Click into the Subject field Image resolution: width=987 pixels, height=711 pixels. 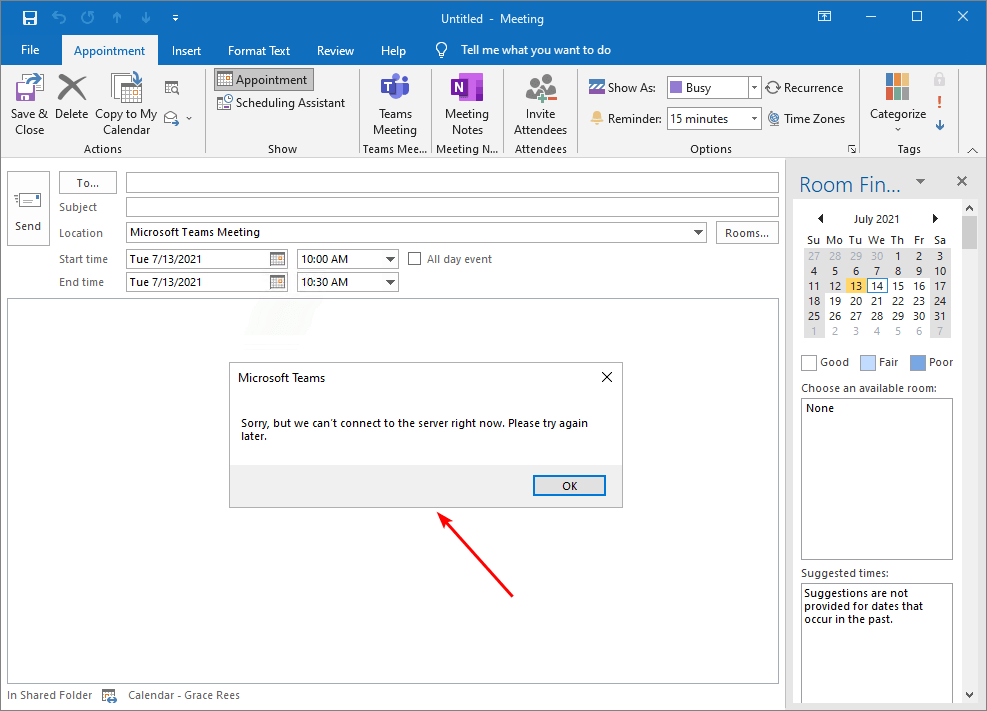point(452,207)
